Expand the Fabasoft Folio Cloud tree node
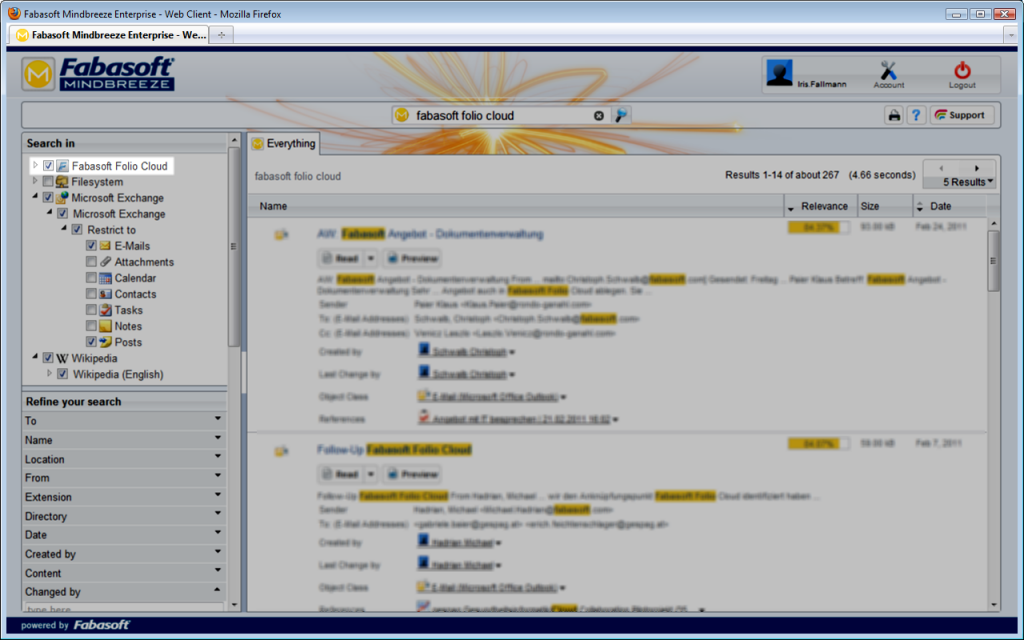Image resolution: width=1024 pixels, height=640 pixels. 35,165
